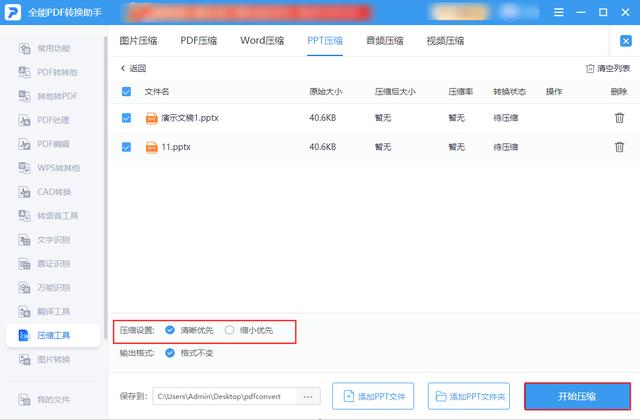Click the save path input field
Screen dimensions: 640x420
click(225, 396)
